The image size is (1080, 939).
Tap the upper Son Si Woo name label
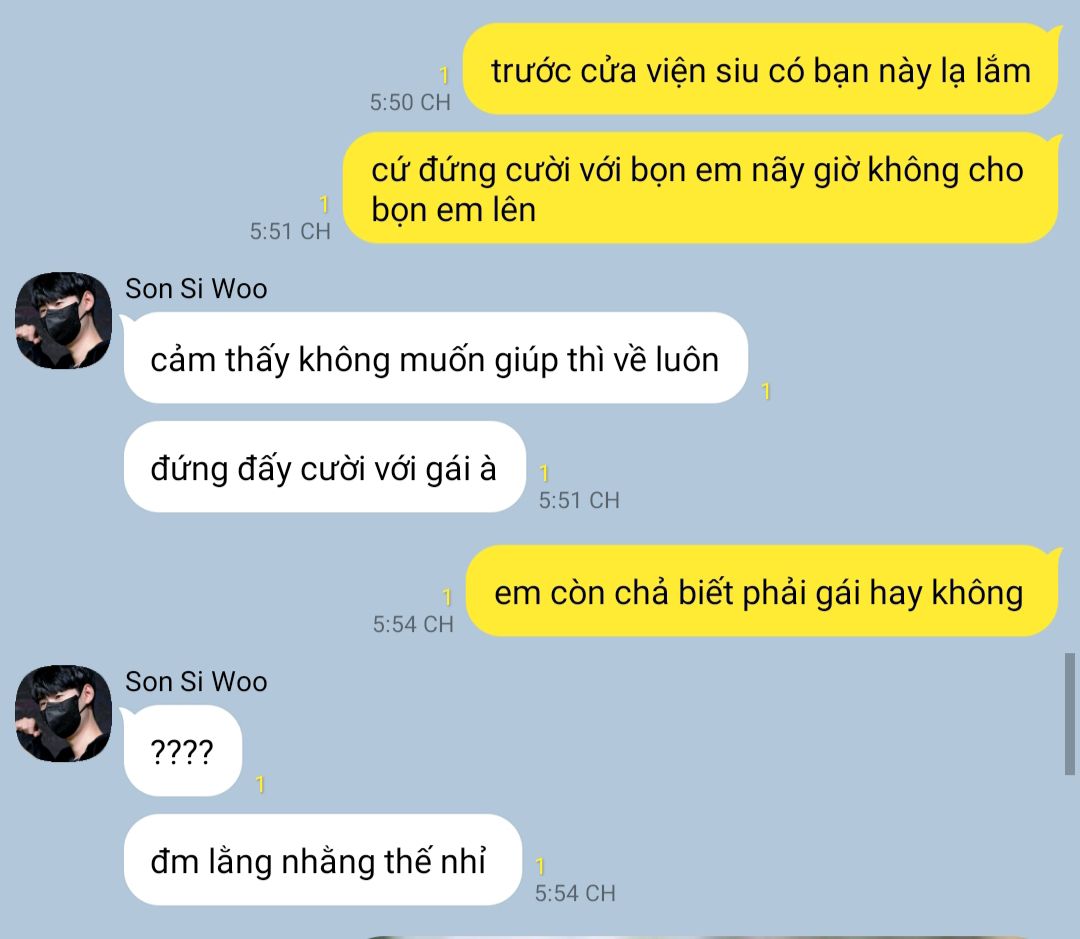click(x=196, y=289)
